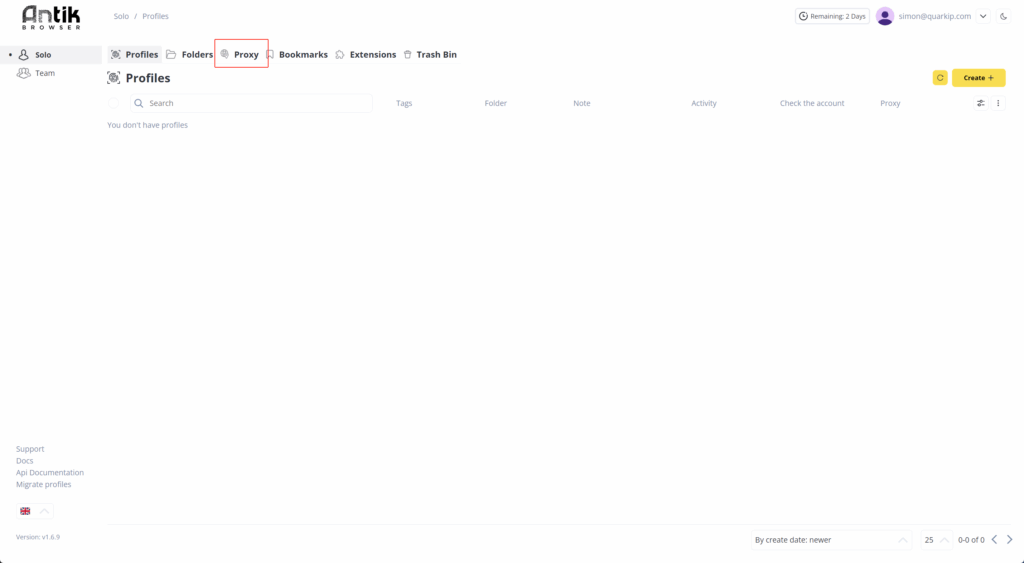Open the column filter settings icon
This screenshot has width=1024, height=563.
click(x=980, y=103)
